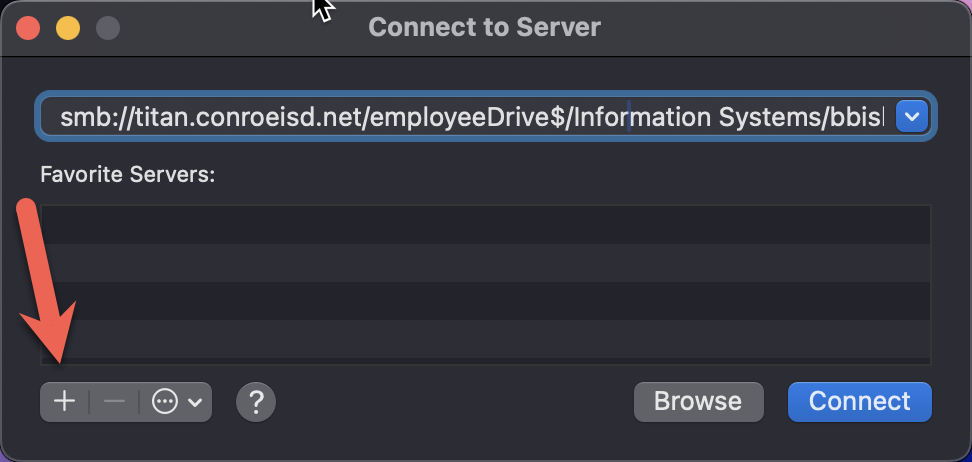The height and width of the screenshot is (462, 972).
Task: Click the chevron beside the ellipsis icon
Action: click(x=195, y=402)
